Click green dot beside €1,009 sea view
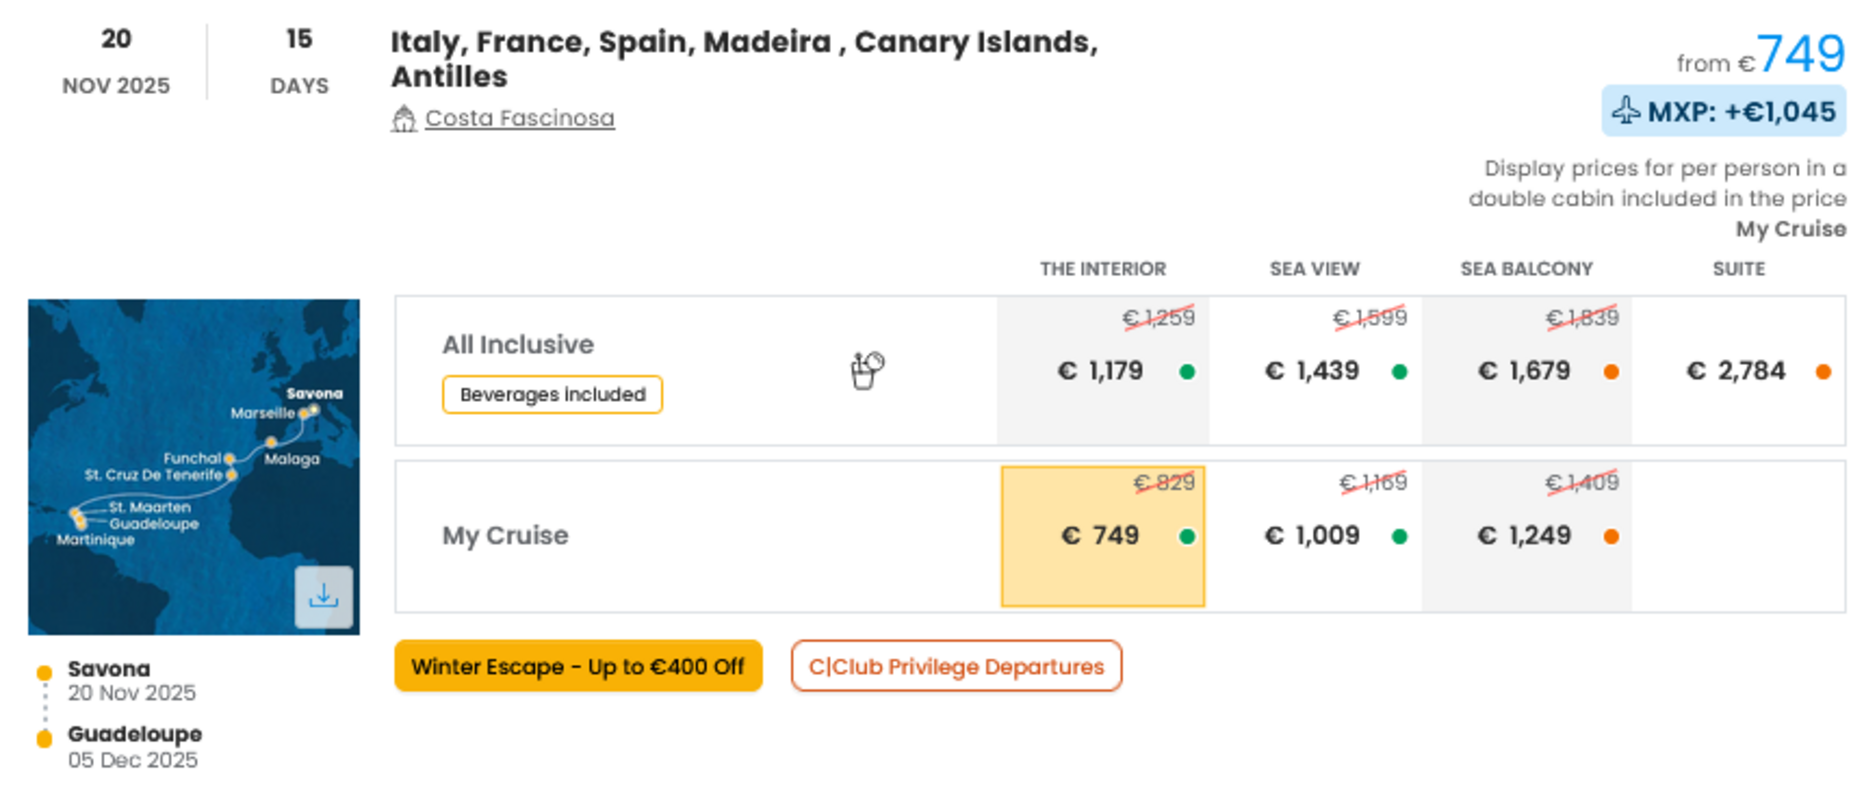 pos(1399,537)
